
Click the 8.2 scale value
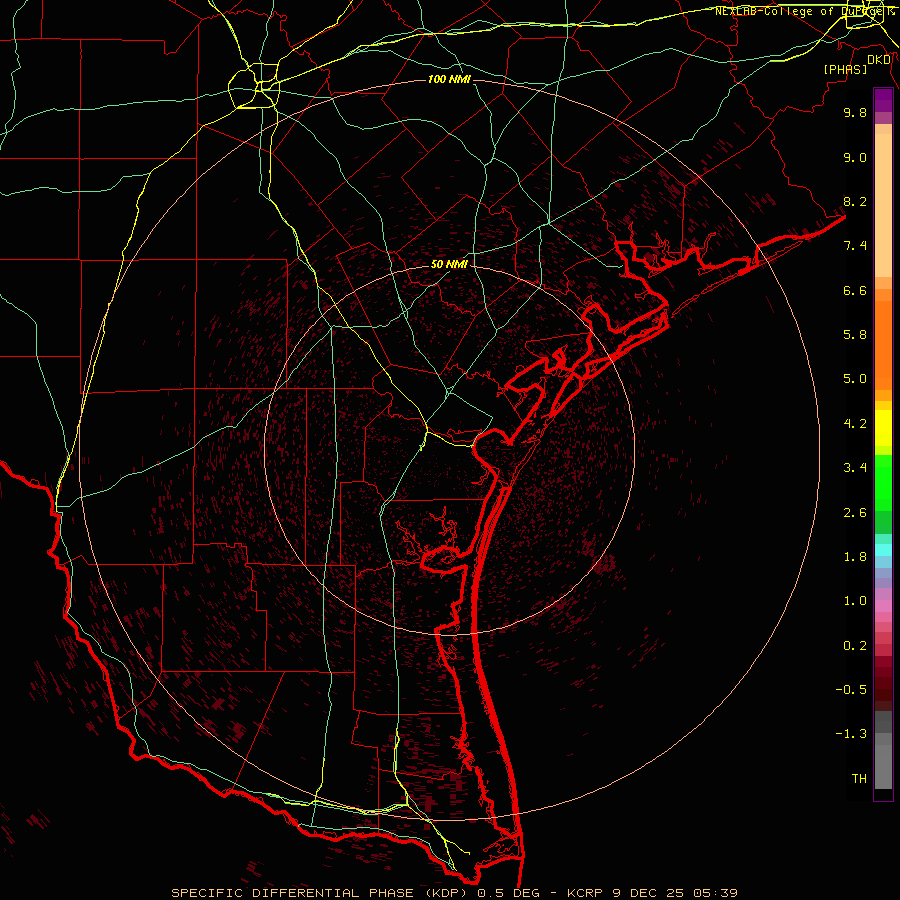click(855, 201)
